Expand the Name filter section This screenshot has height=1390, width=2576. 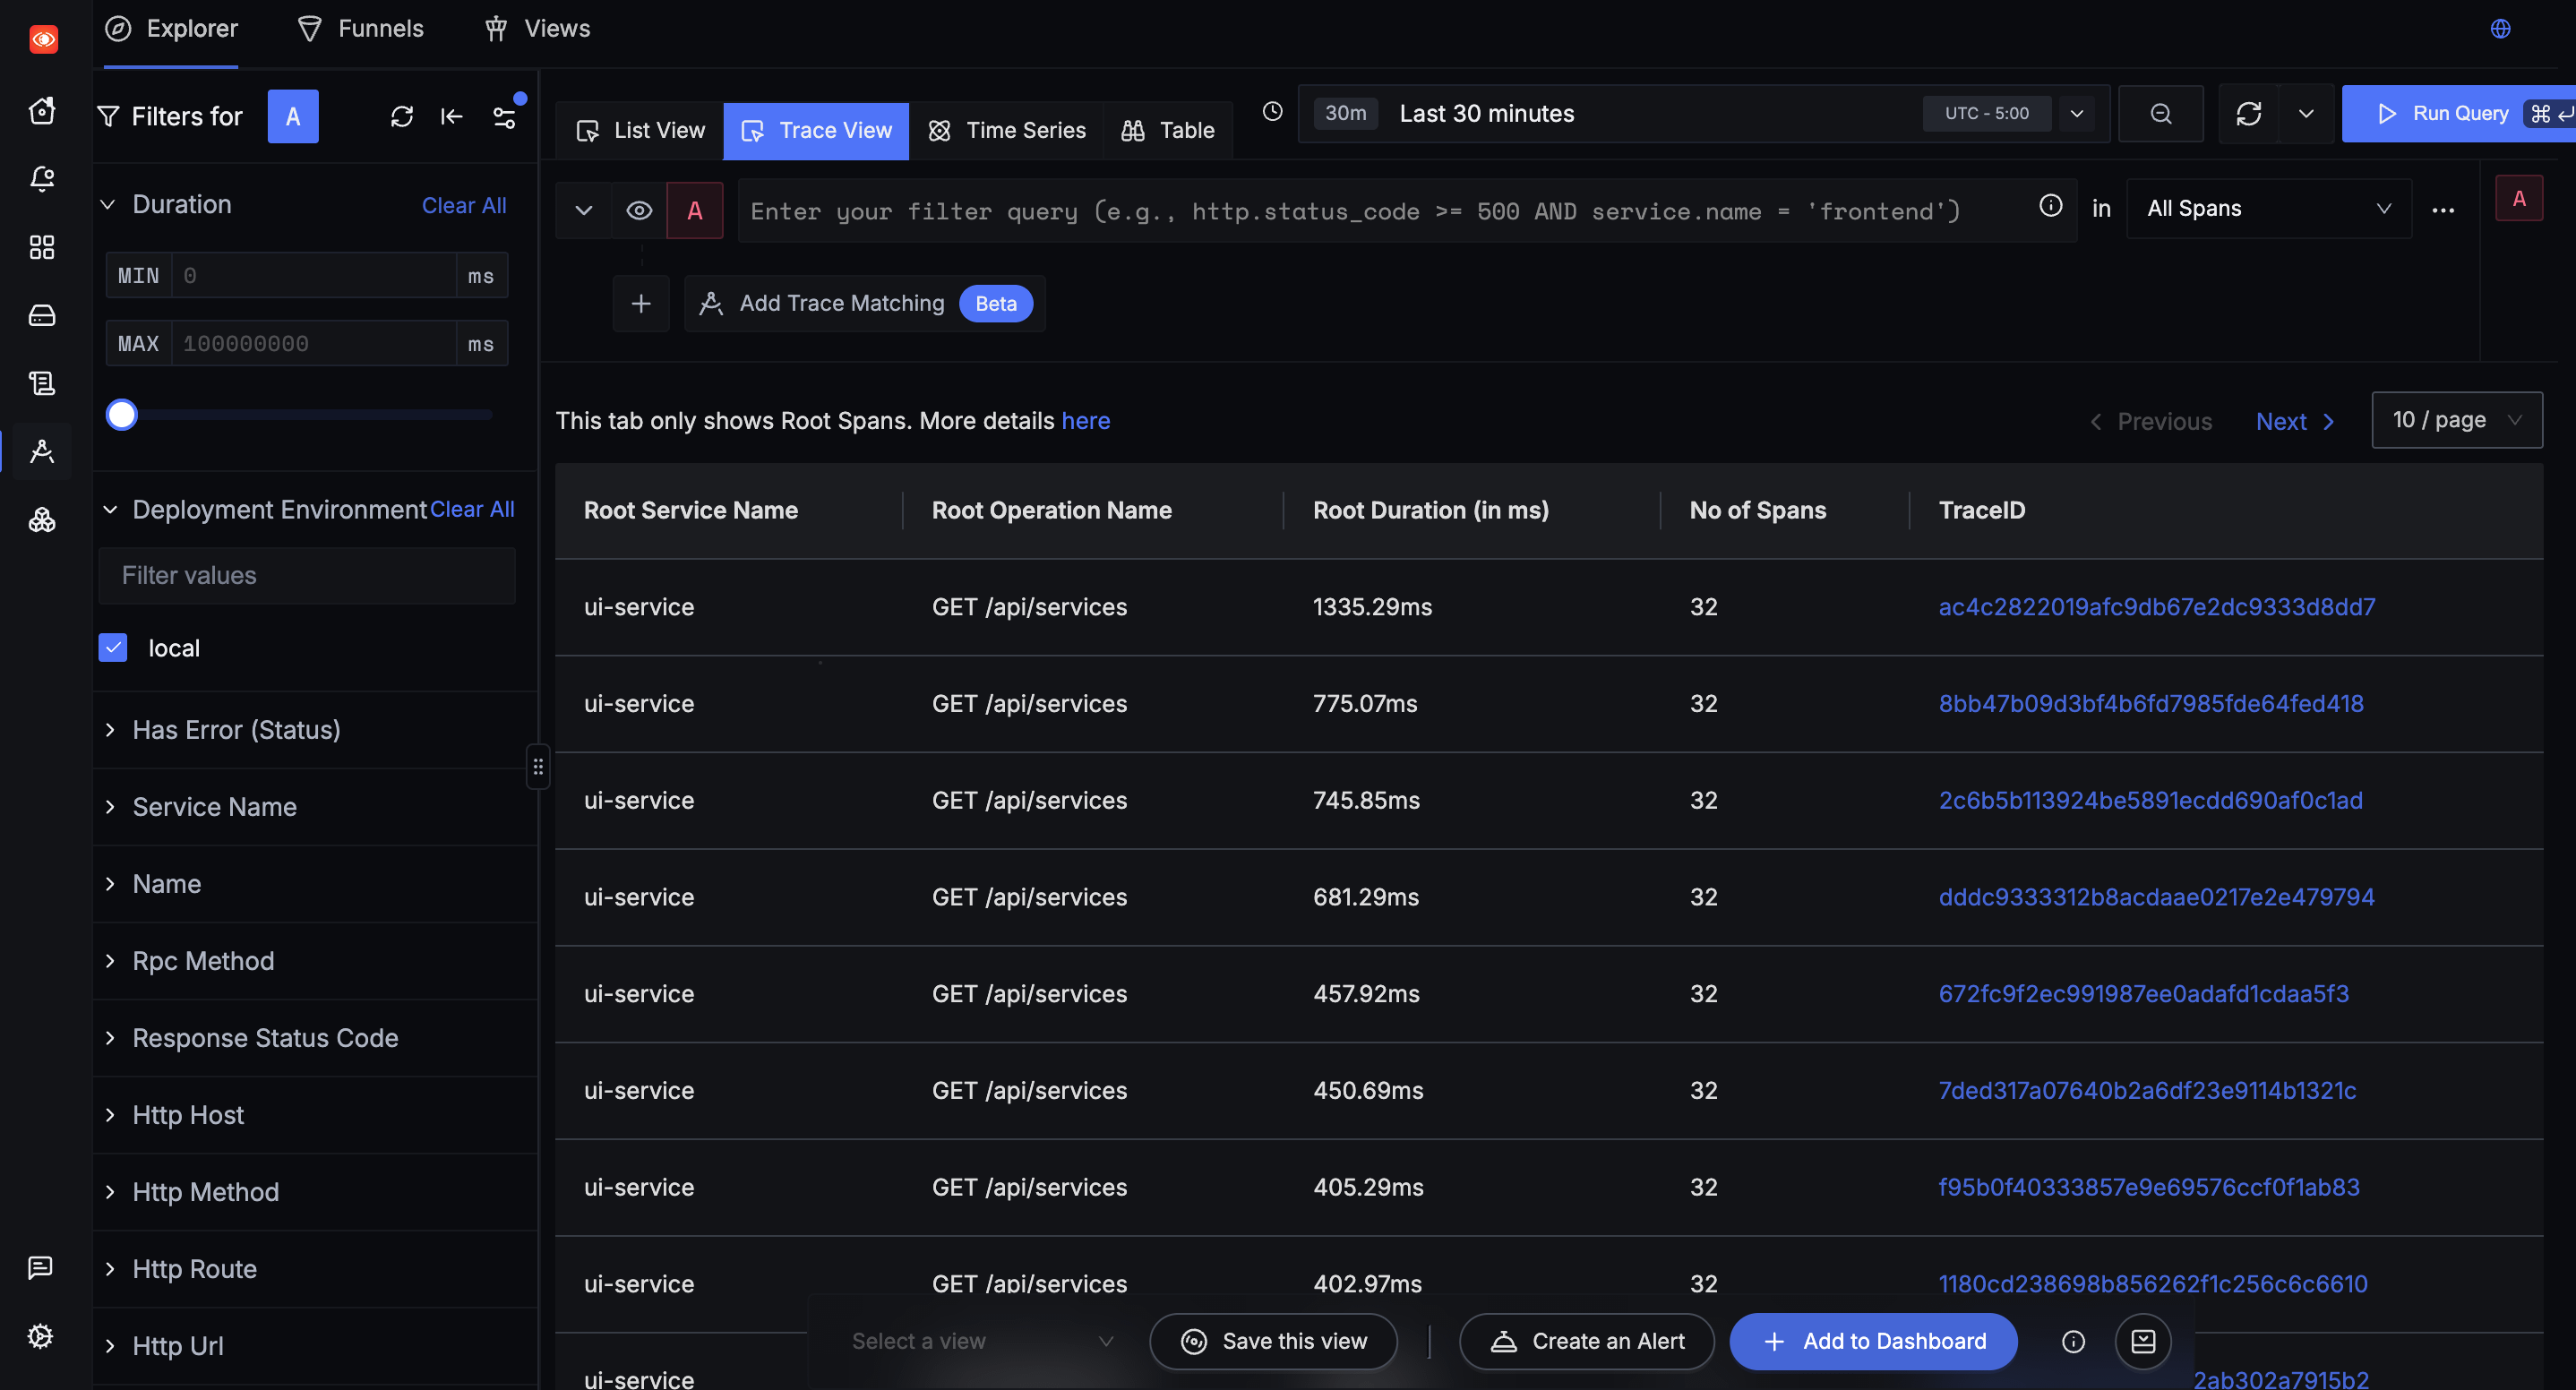coord(110,884)
